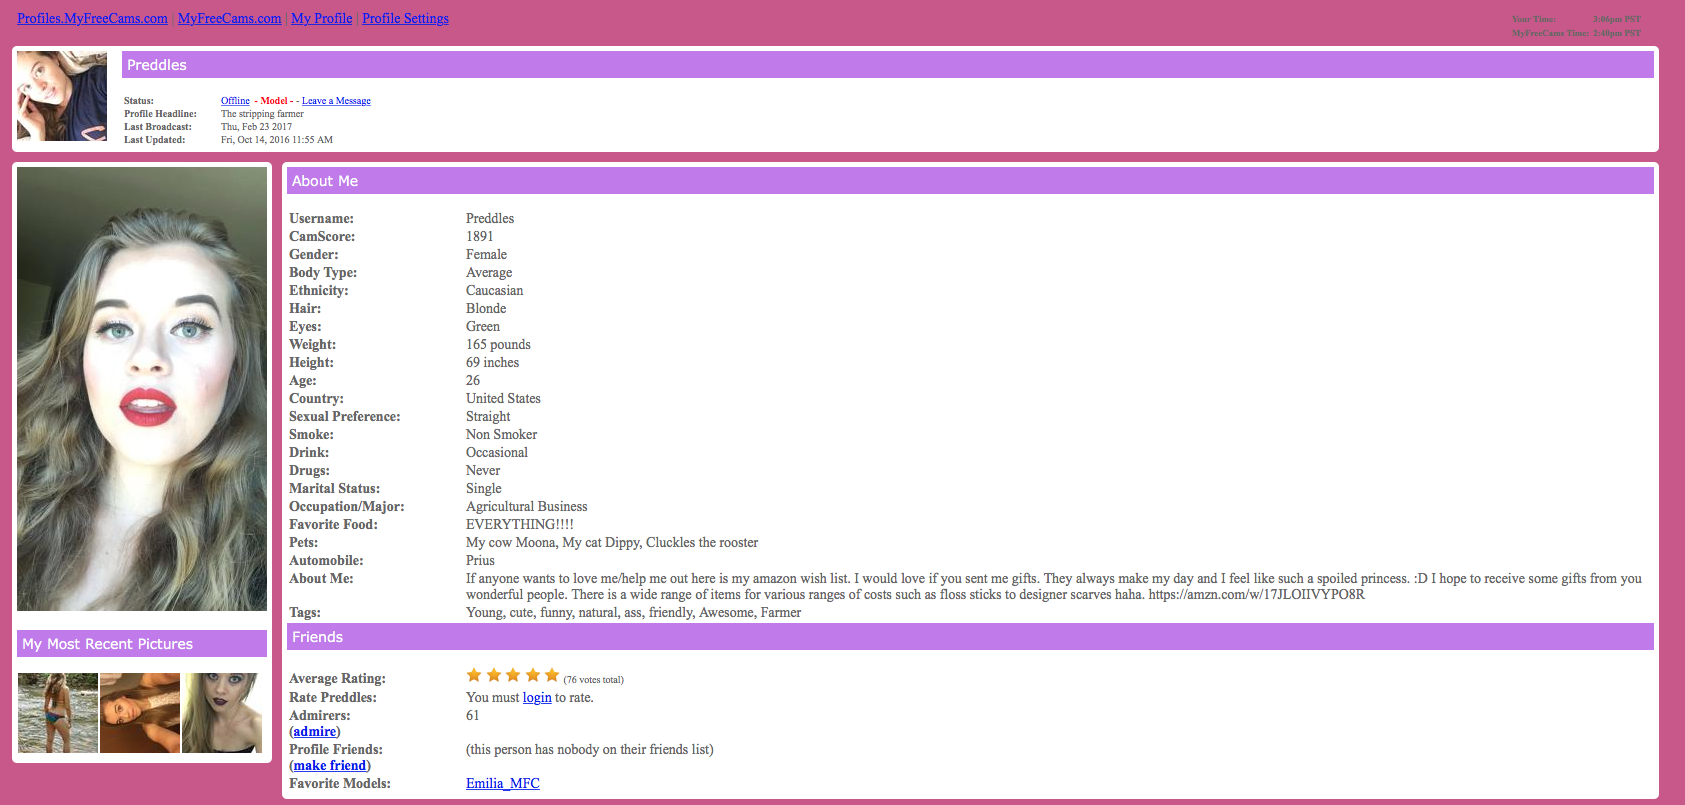The image size is (1685, 805).
Task: Open the Emilia_MFC favorite model link
Action: [502, 784]
